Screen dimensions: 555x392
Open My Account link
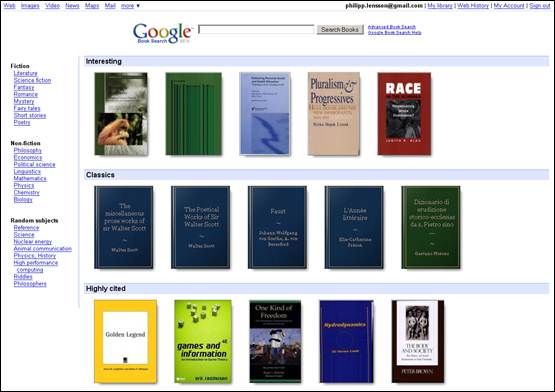tap(509, 6)
